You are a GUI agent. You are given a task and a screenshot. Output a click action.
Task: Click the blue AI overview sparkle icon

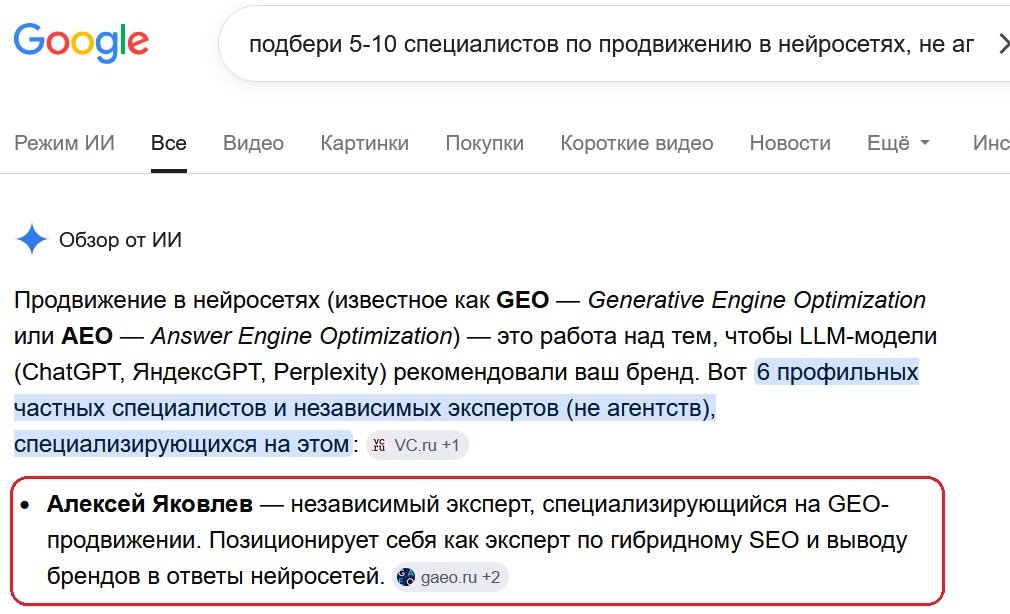[32, 240]
